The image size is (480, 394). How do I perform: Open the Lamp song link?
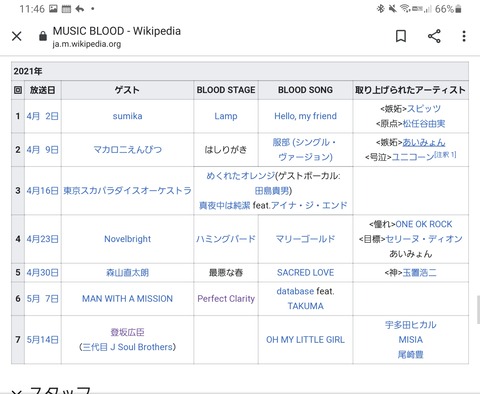[226, 116]
